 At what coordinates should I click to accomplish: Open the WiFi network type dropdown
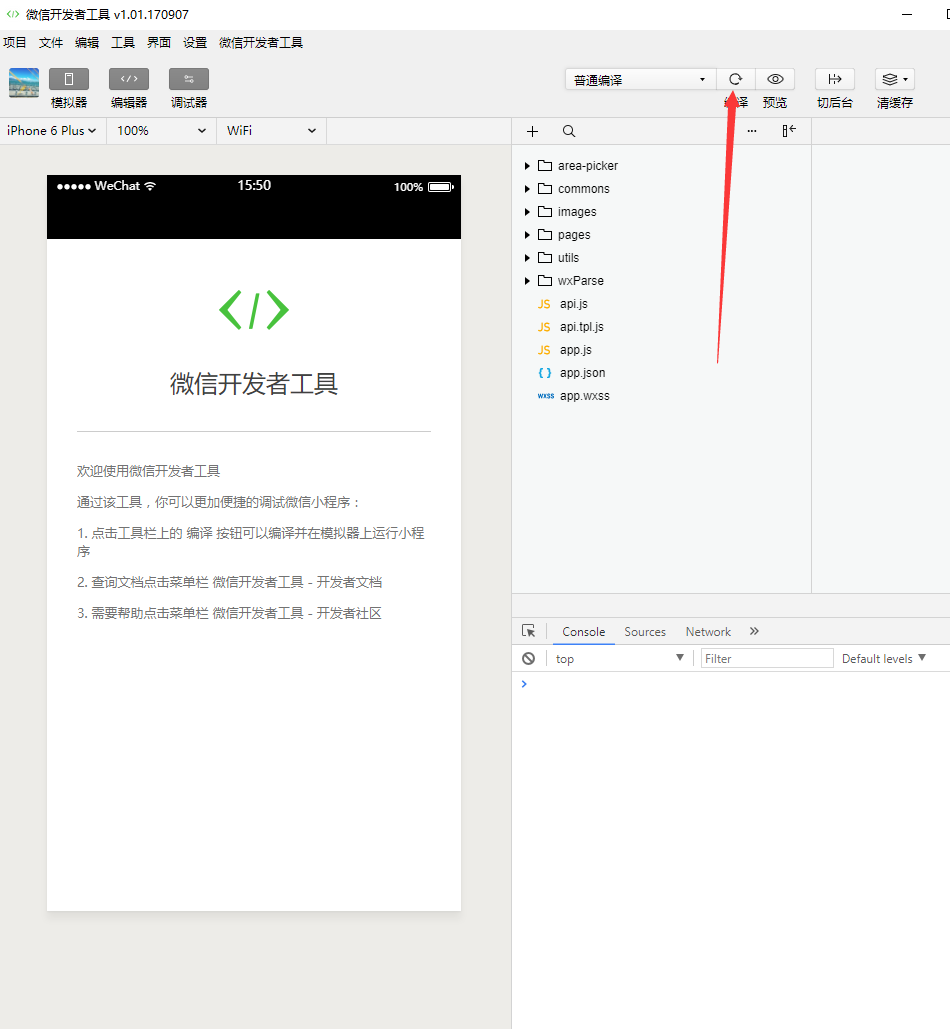click(272, 131)
